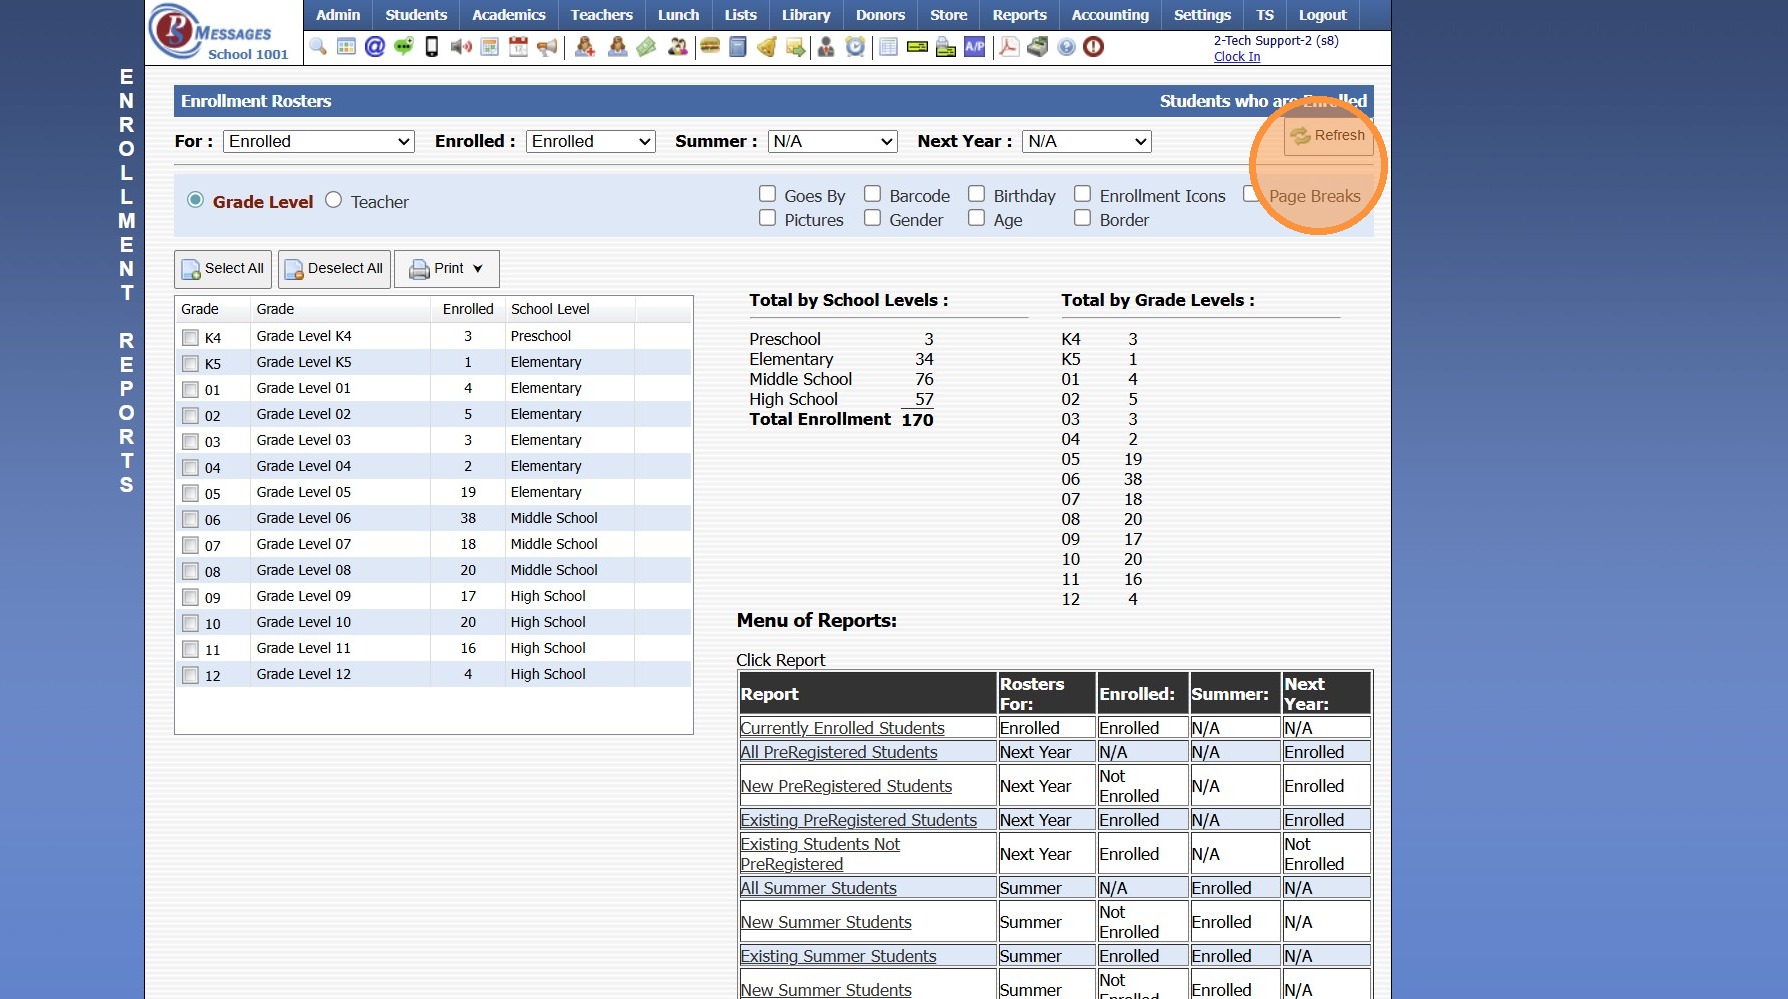The height and width of the screenshot is (999, 1788).
Task: Open the alarm clock icon
Action: pyautogui.click(x=855, y=46)
